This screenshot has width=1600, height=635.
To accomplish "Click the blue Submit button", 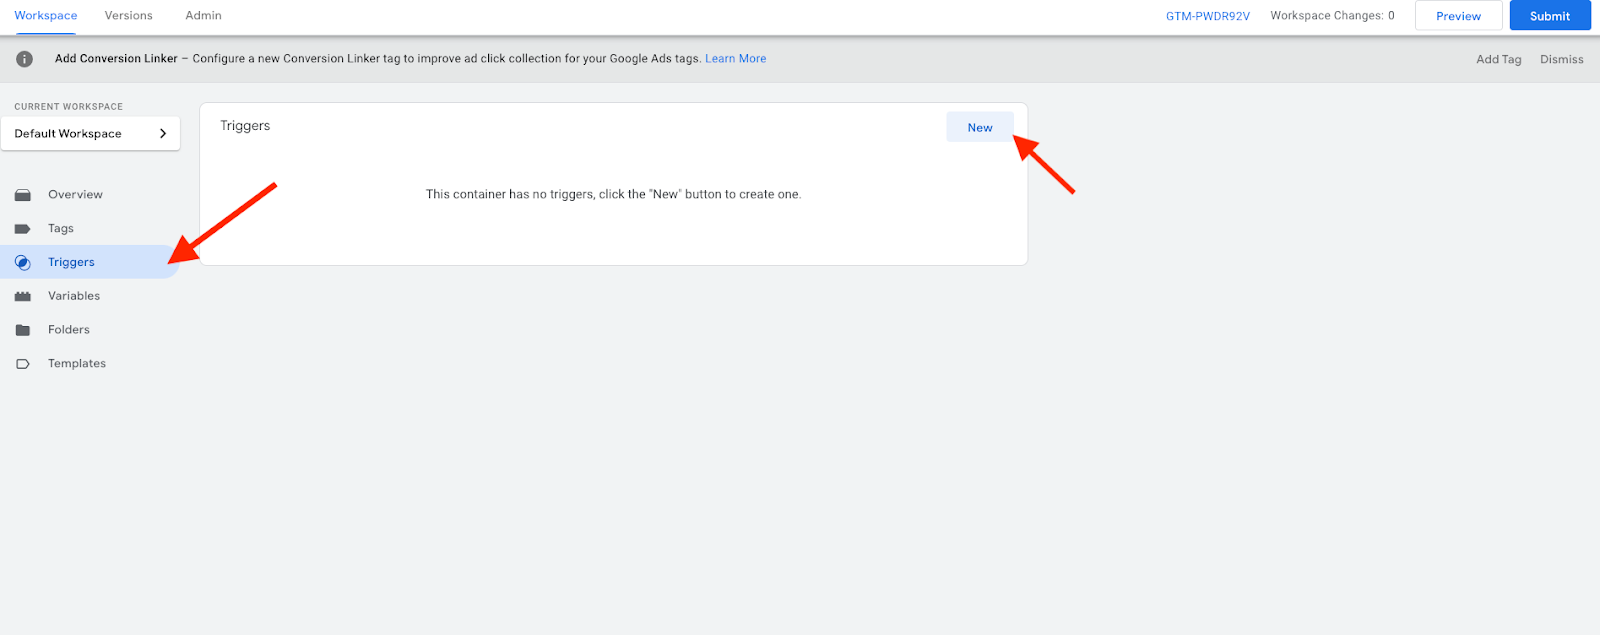I will pyautogui.click(x=1550, y=16).
